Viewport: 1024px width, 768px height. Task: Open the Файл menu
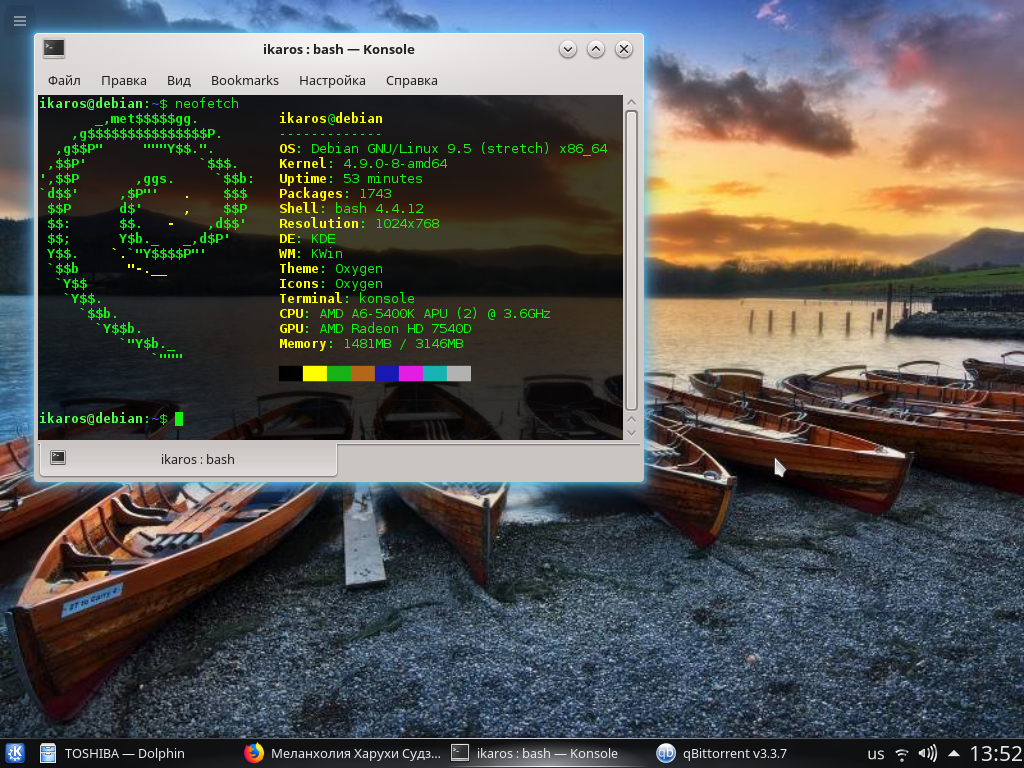point(64,80)
